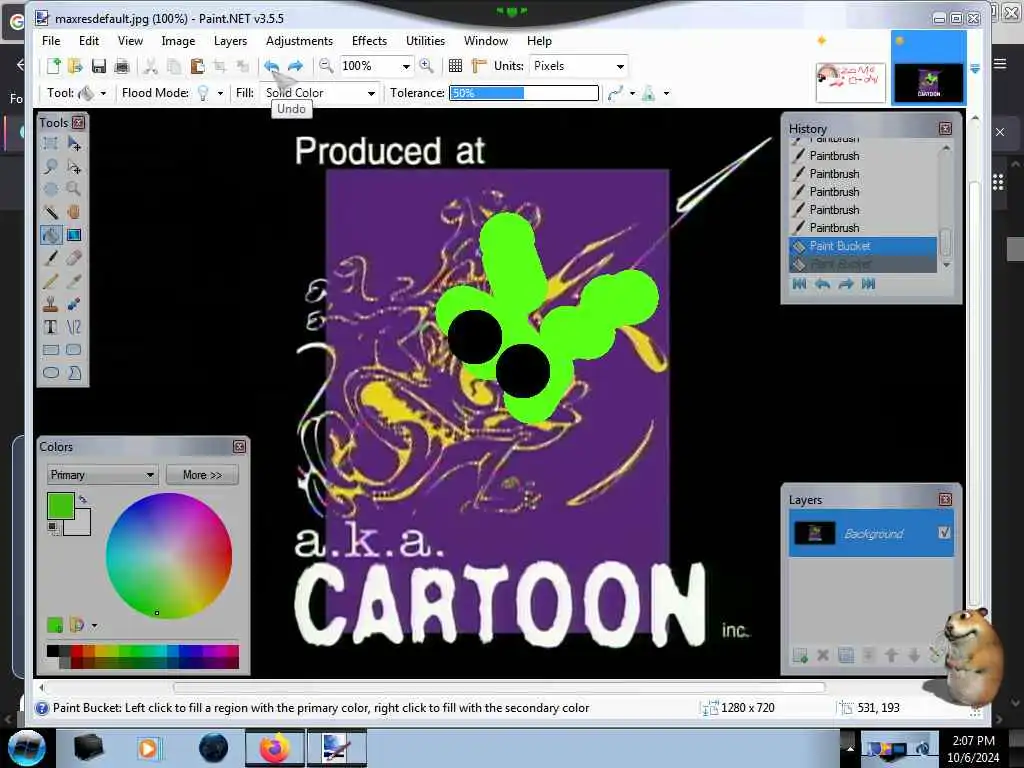1024x768 pixels.
Task: Select the Eraser tool
Action: click(x=74, y=258)
